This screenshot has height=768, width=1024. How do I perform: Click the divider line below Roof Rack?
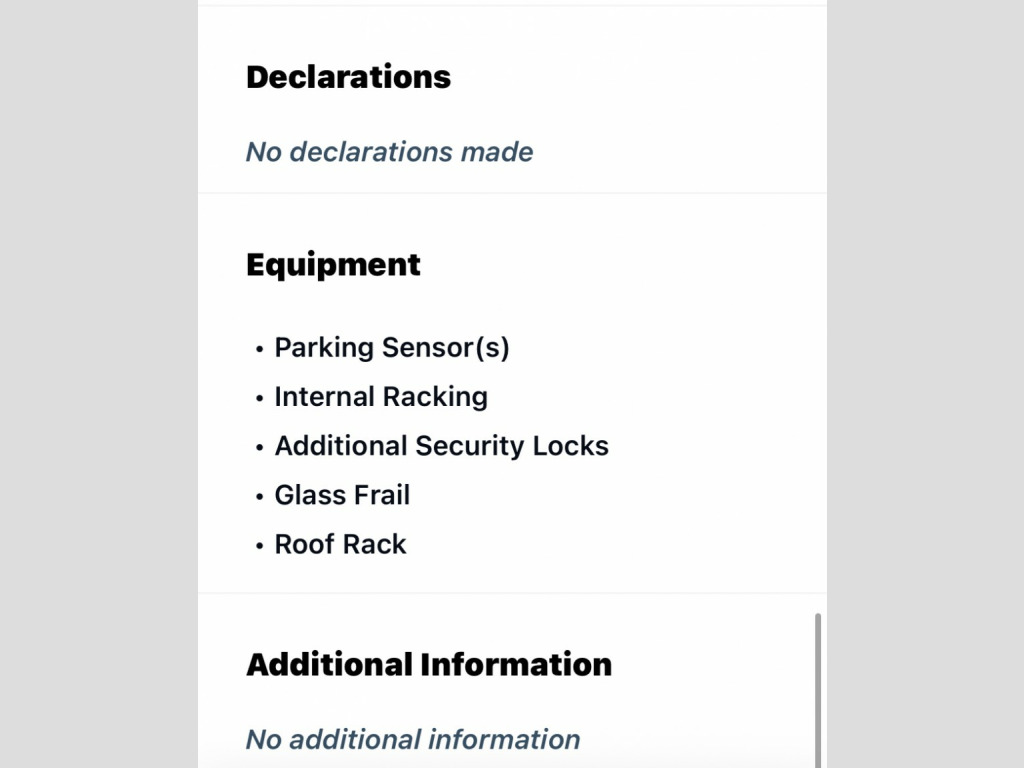[512, 593]
